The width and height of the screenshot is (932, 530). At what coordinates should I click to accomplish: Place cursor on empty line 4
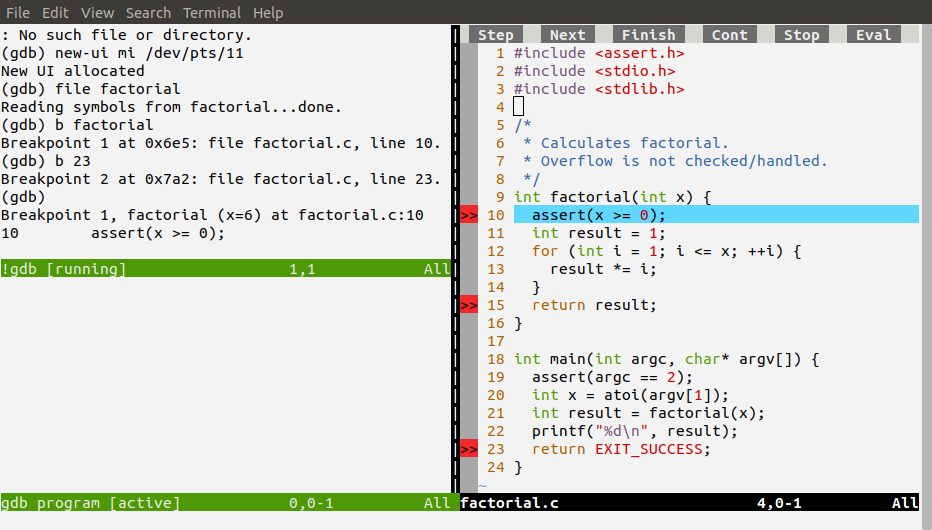(x=519, y=107)
